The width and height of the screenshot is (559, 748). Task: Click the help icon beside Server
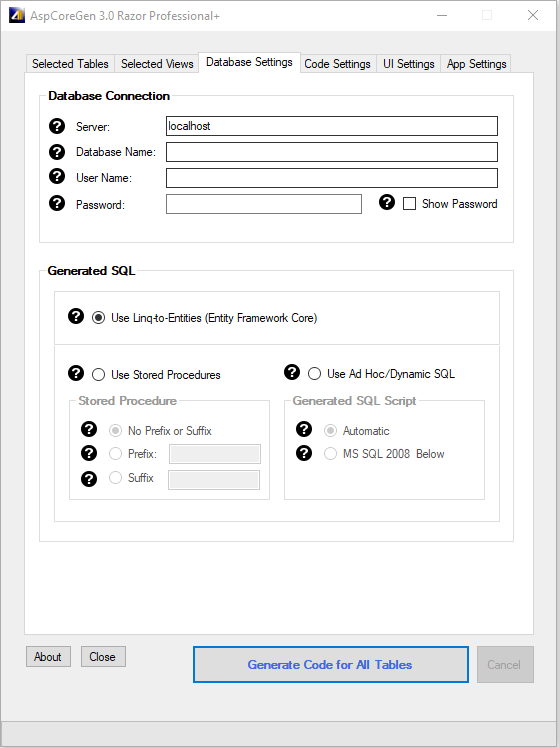[x=57, y=126]
